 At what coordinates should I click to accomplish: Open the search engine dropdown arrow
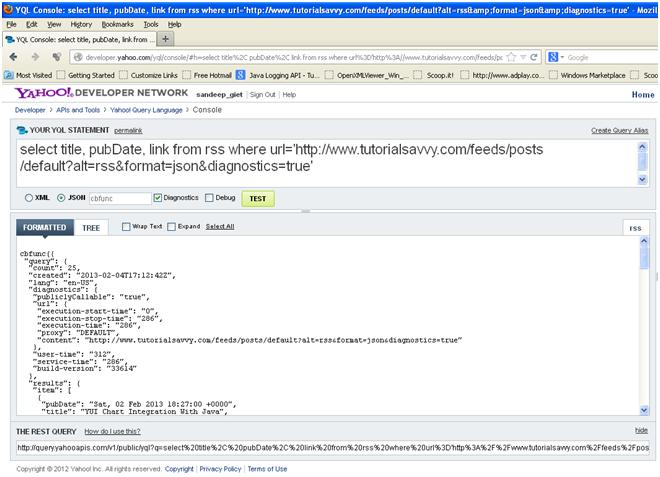point(562,57)
